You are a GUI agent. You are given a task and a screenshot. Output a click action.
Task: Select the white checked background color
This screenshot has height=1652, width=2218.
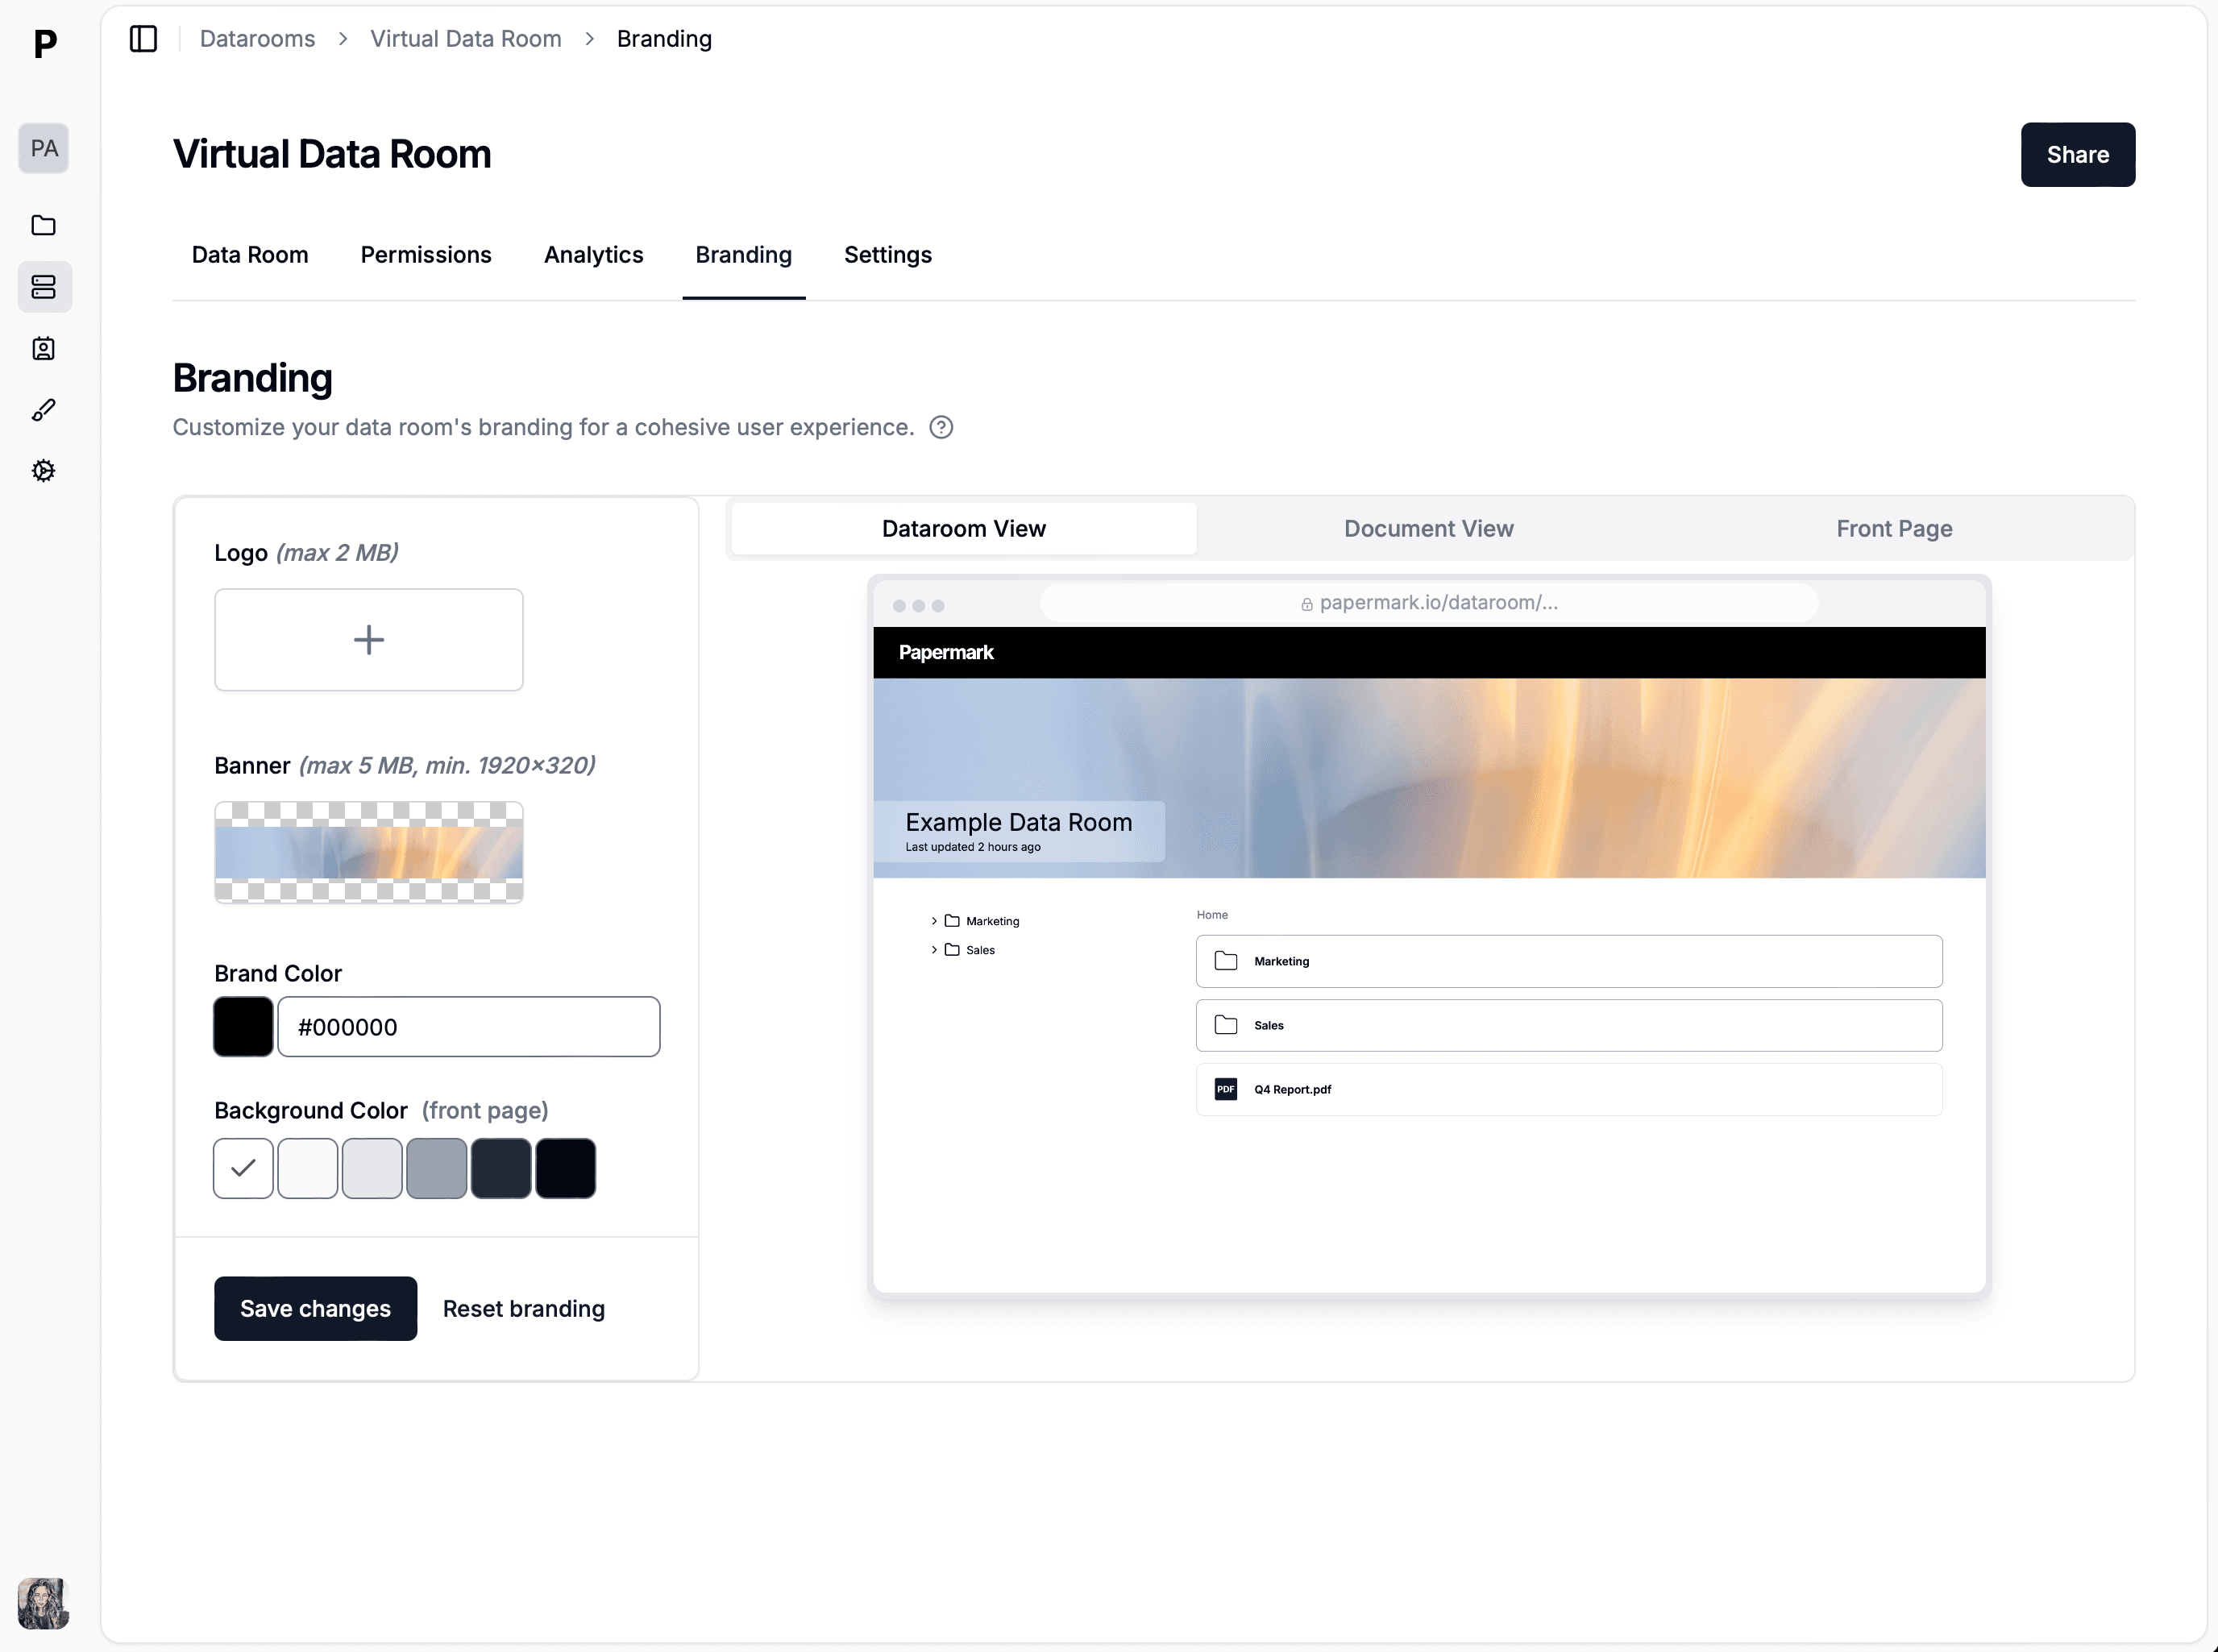[x=243, y=1168]
